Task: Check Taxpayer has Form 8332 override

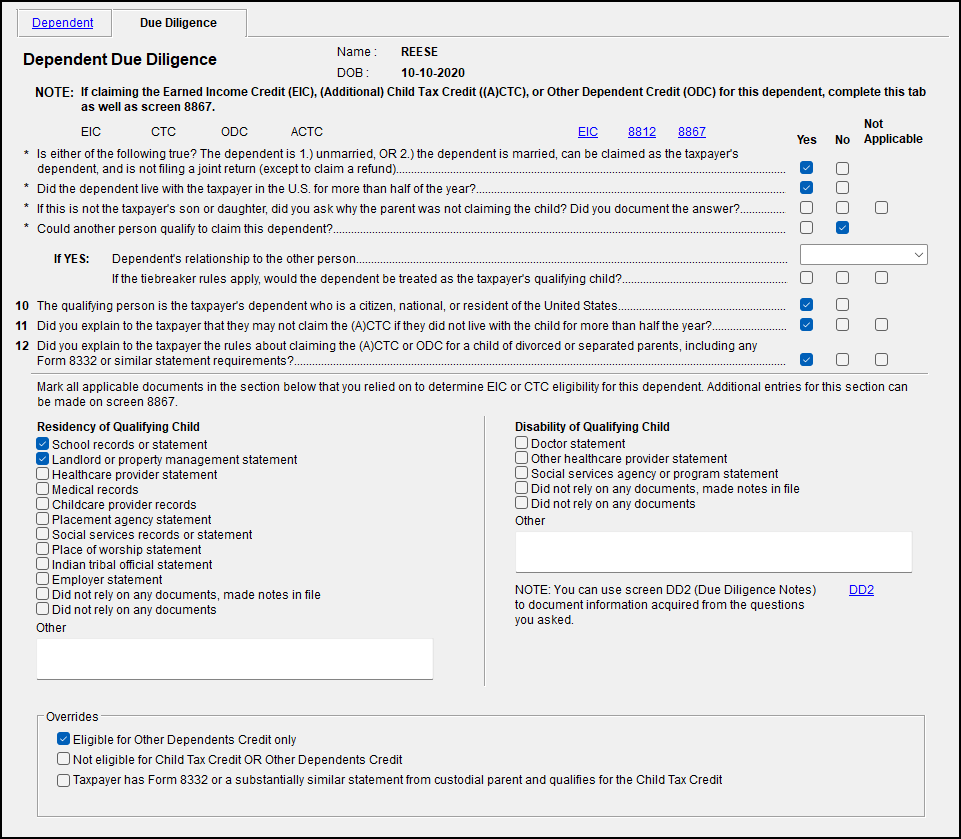Action: point(63,780)
